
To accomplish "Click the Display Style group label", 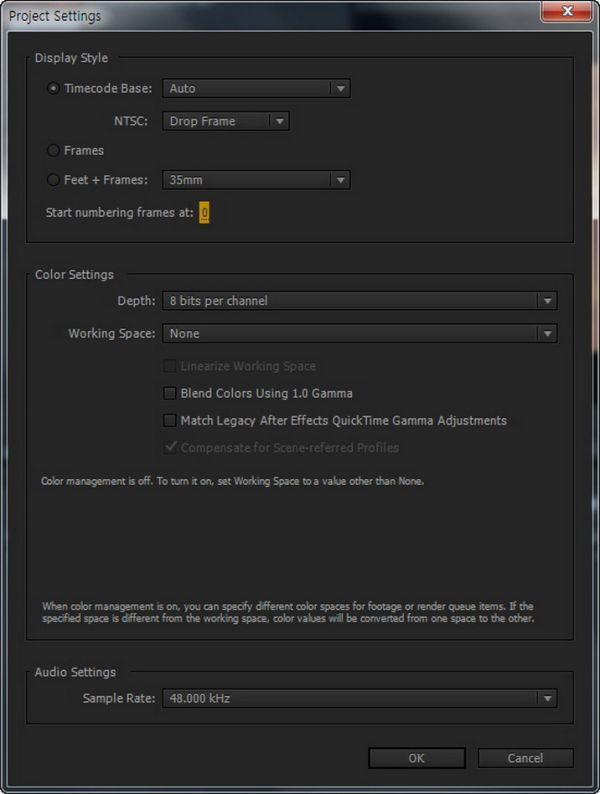I will point(71,58).
